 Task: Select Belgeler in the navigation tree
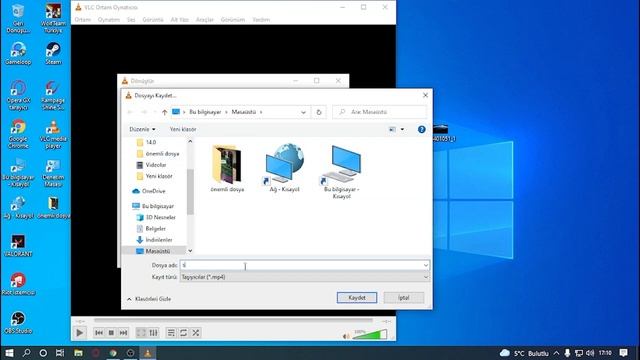(x=157, y=229)
